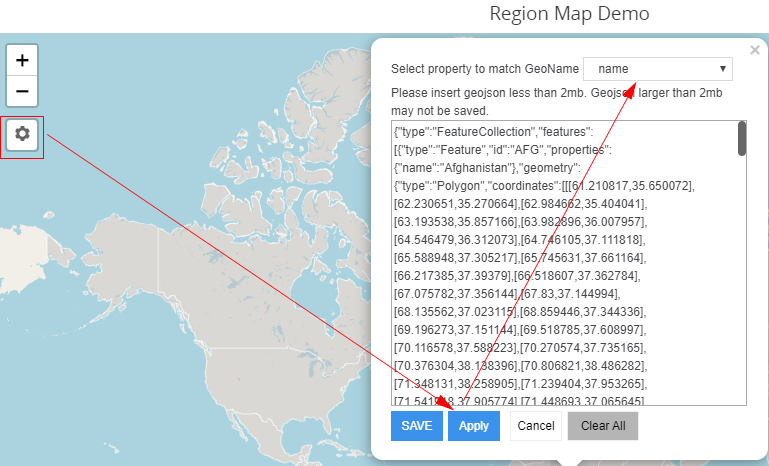The height and width of the screenshot is (466, 769).
Task: Zoom out of the map
Action: pos(22,91)
